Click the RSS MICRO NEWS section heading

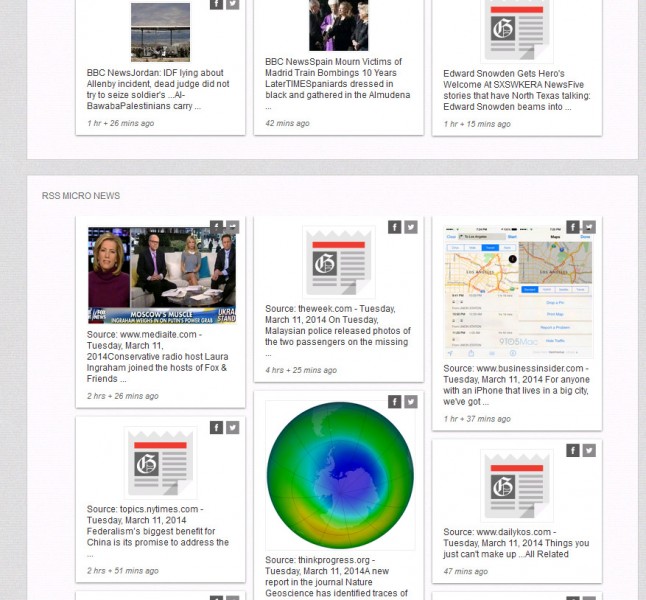point(81,196)
